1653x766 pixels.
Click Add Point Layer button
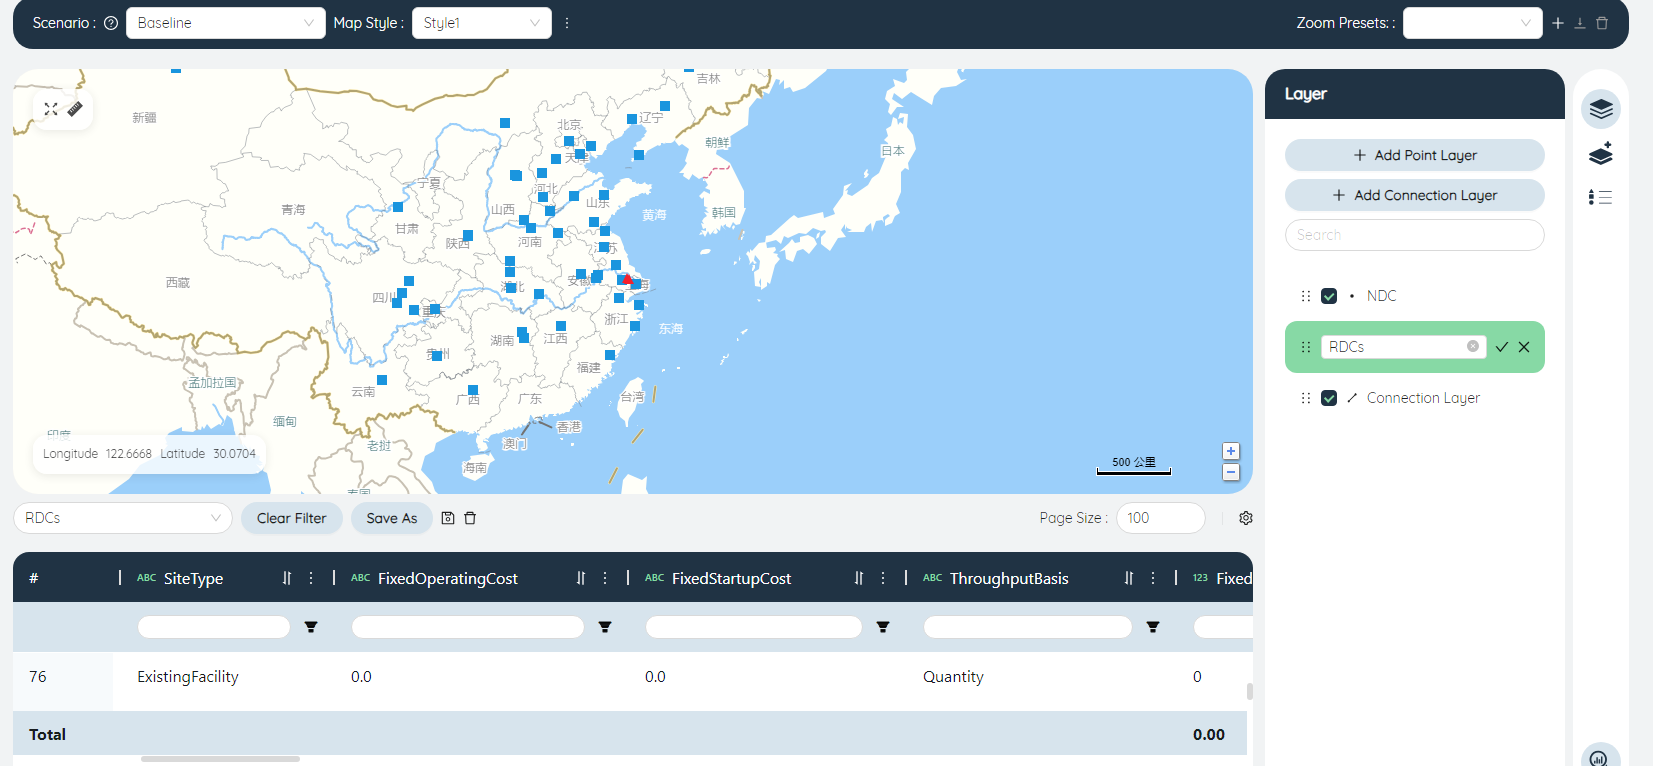coord(1415,155)
